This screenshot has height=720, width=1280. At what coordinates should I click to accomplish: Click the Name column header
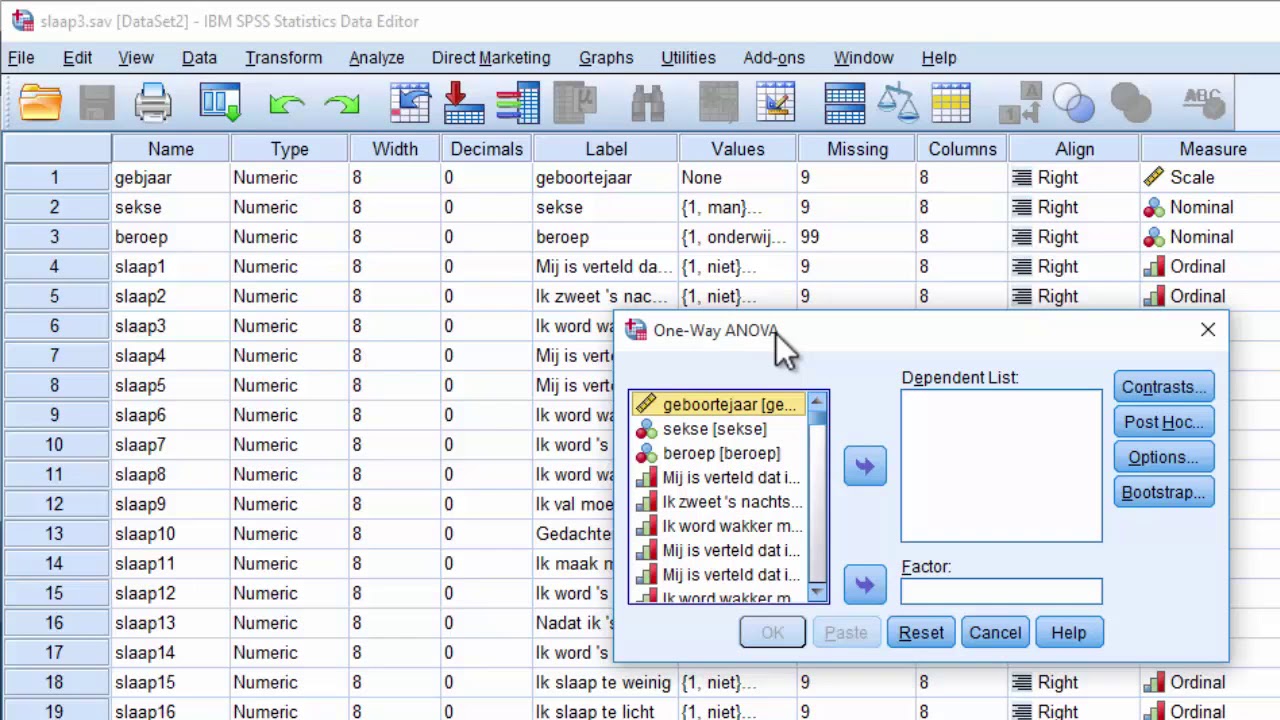click(171, 149)
